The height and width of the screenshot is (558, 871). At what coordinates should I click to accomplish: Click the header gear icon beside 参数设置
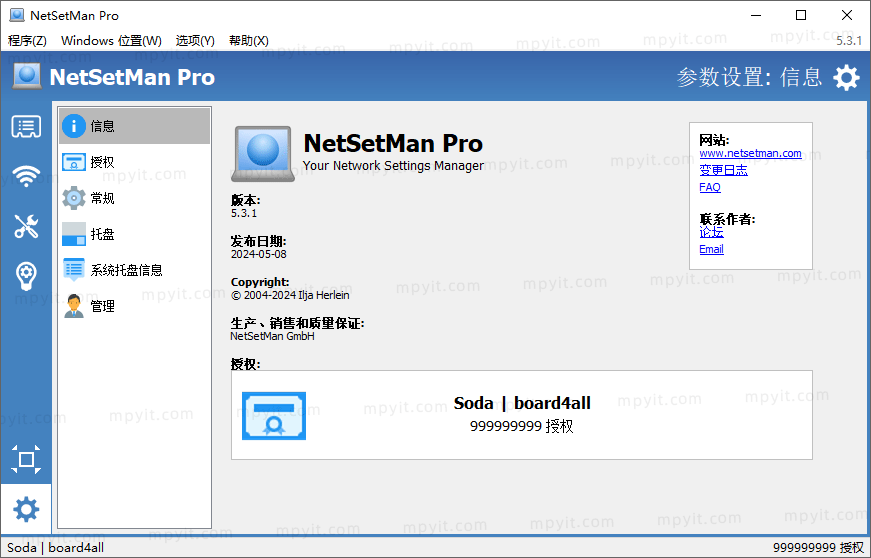pos(846,77)
